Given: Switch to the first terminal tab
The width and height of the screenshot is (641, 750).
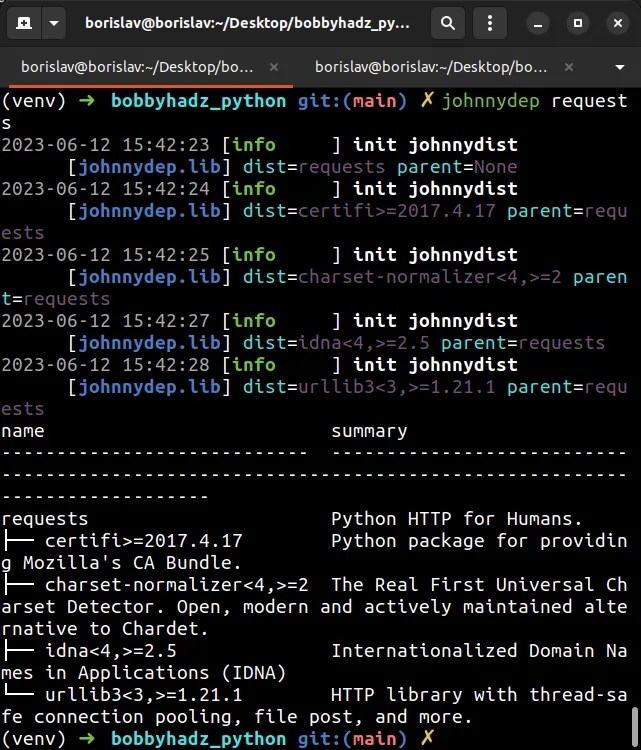Looking at the screenshot, I should click(137, 67).
